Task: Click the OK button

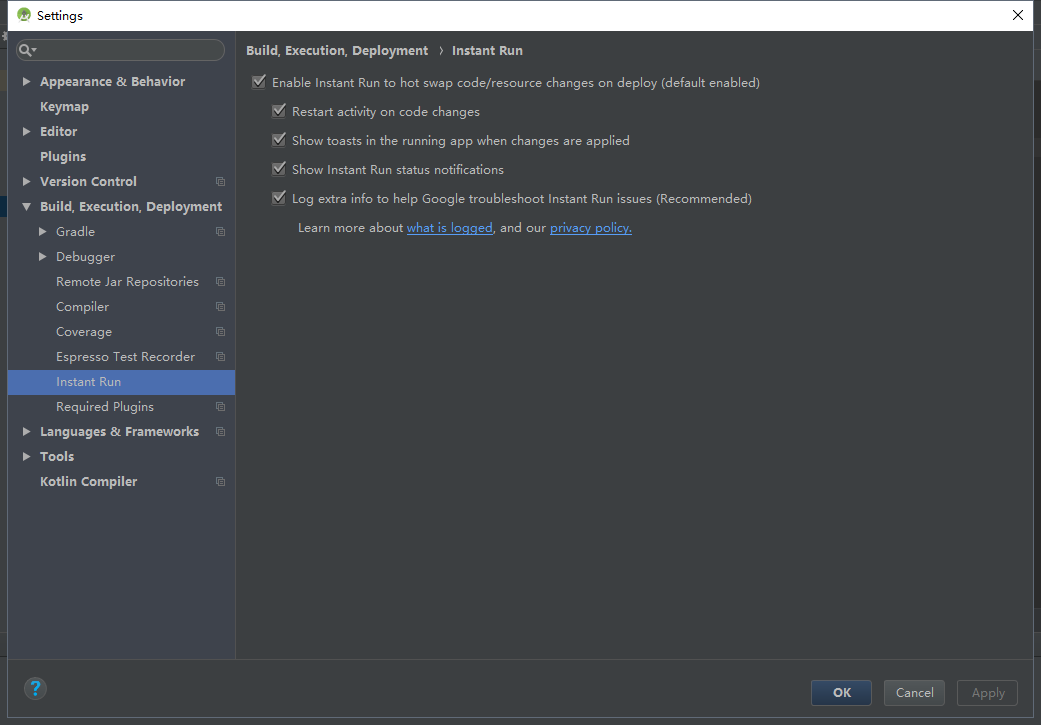Action: (841, 693)
